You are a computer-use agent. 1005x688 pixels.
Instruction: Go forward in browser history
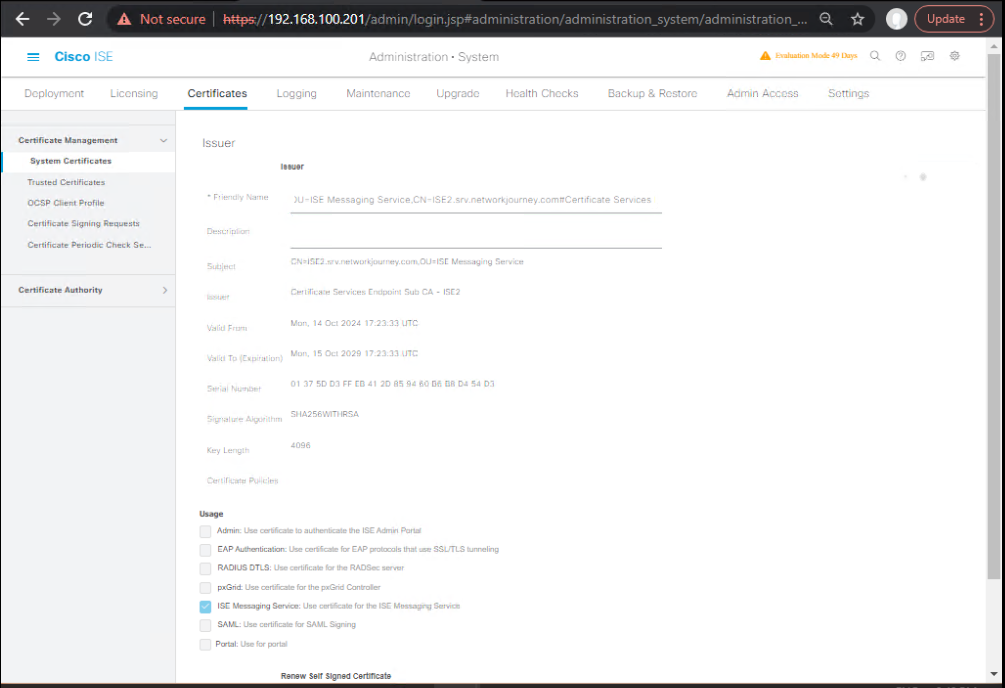(x=54, y=19)
